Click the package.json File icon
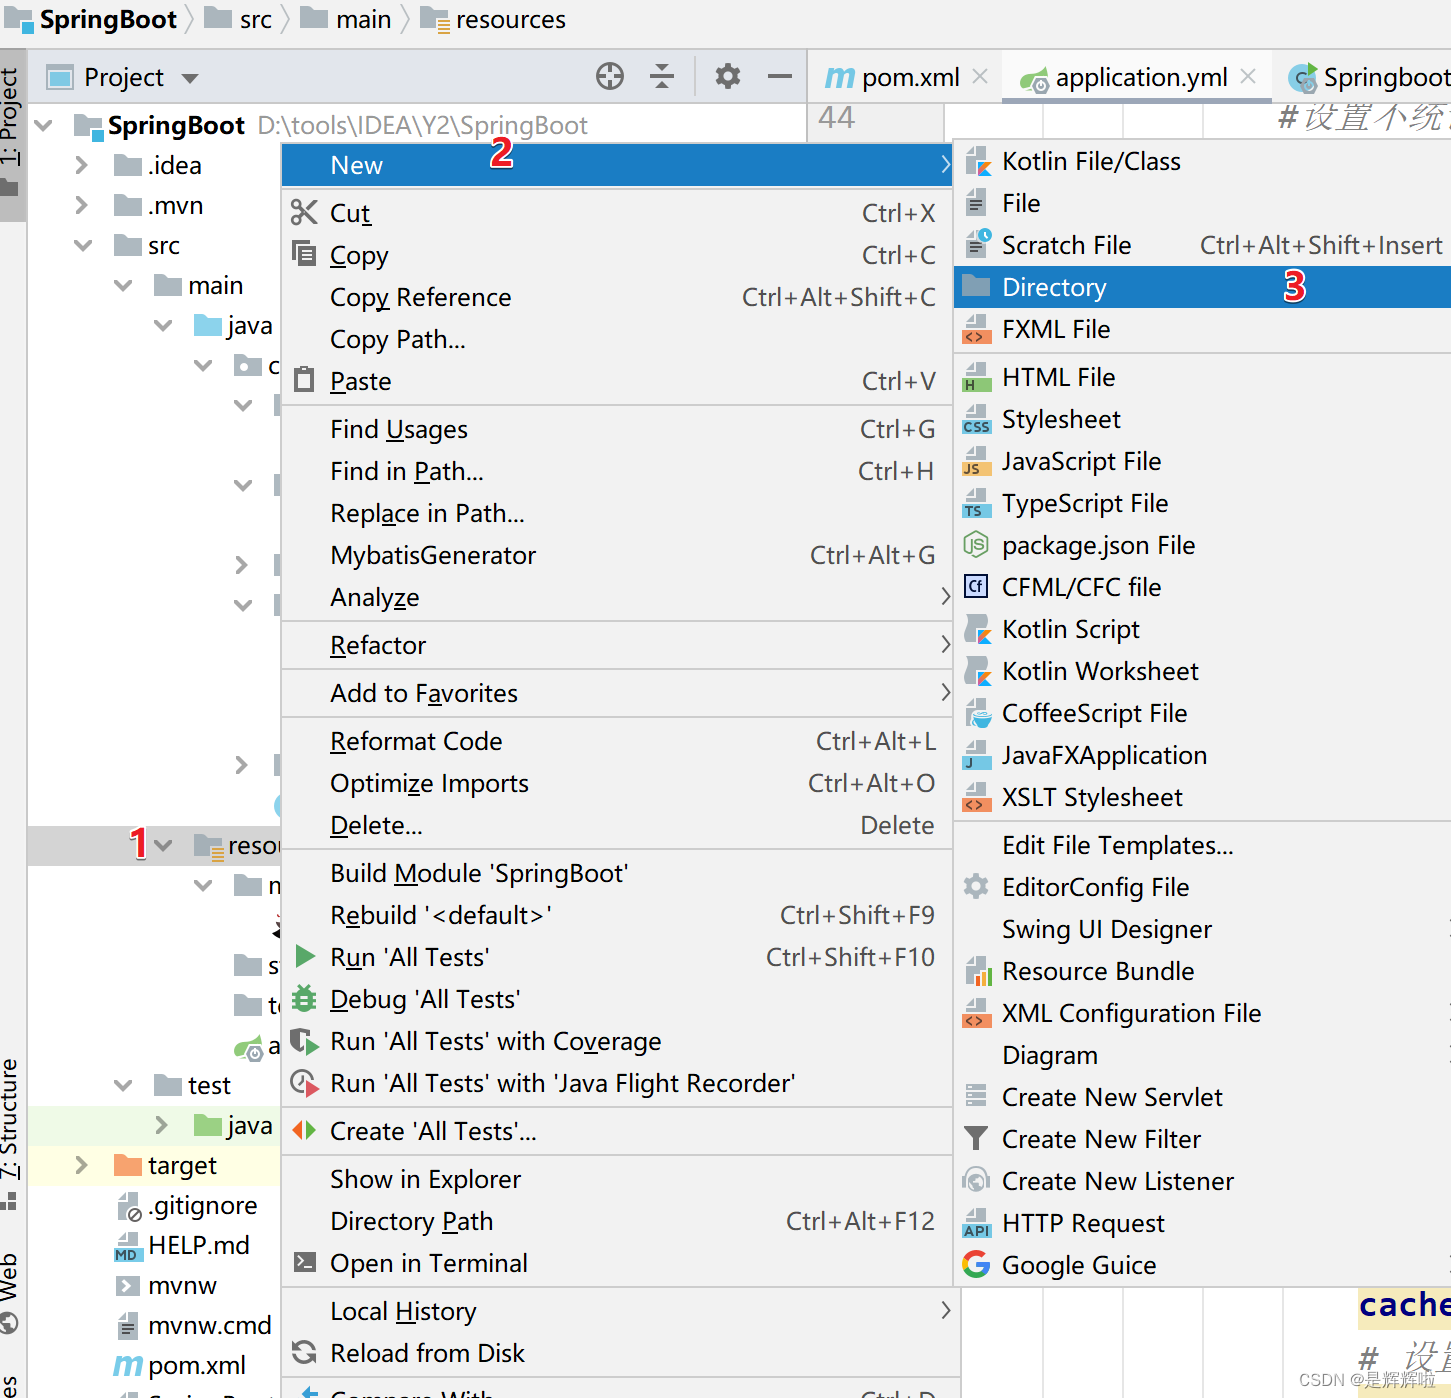 tap(976, 545)
